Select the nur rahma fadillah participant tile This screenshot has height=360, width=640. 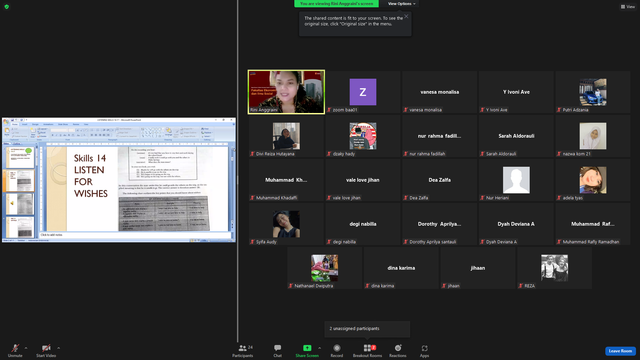pos(440,136)
